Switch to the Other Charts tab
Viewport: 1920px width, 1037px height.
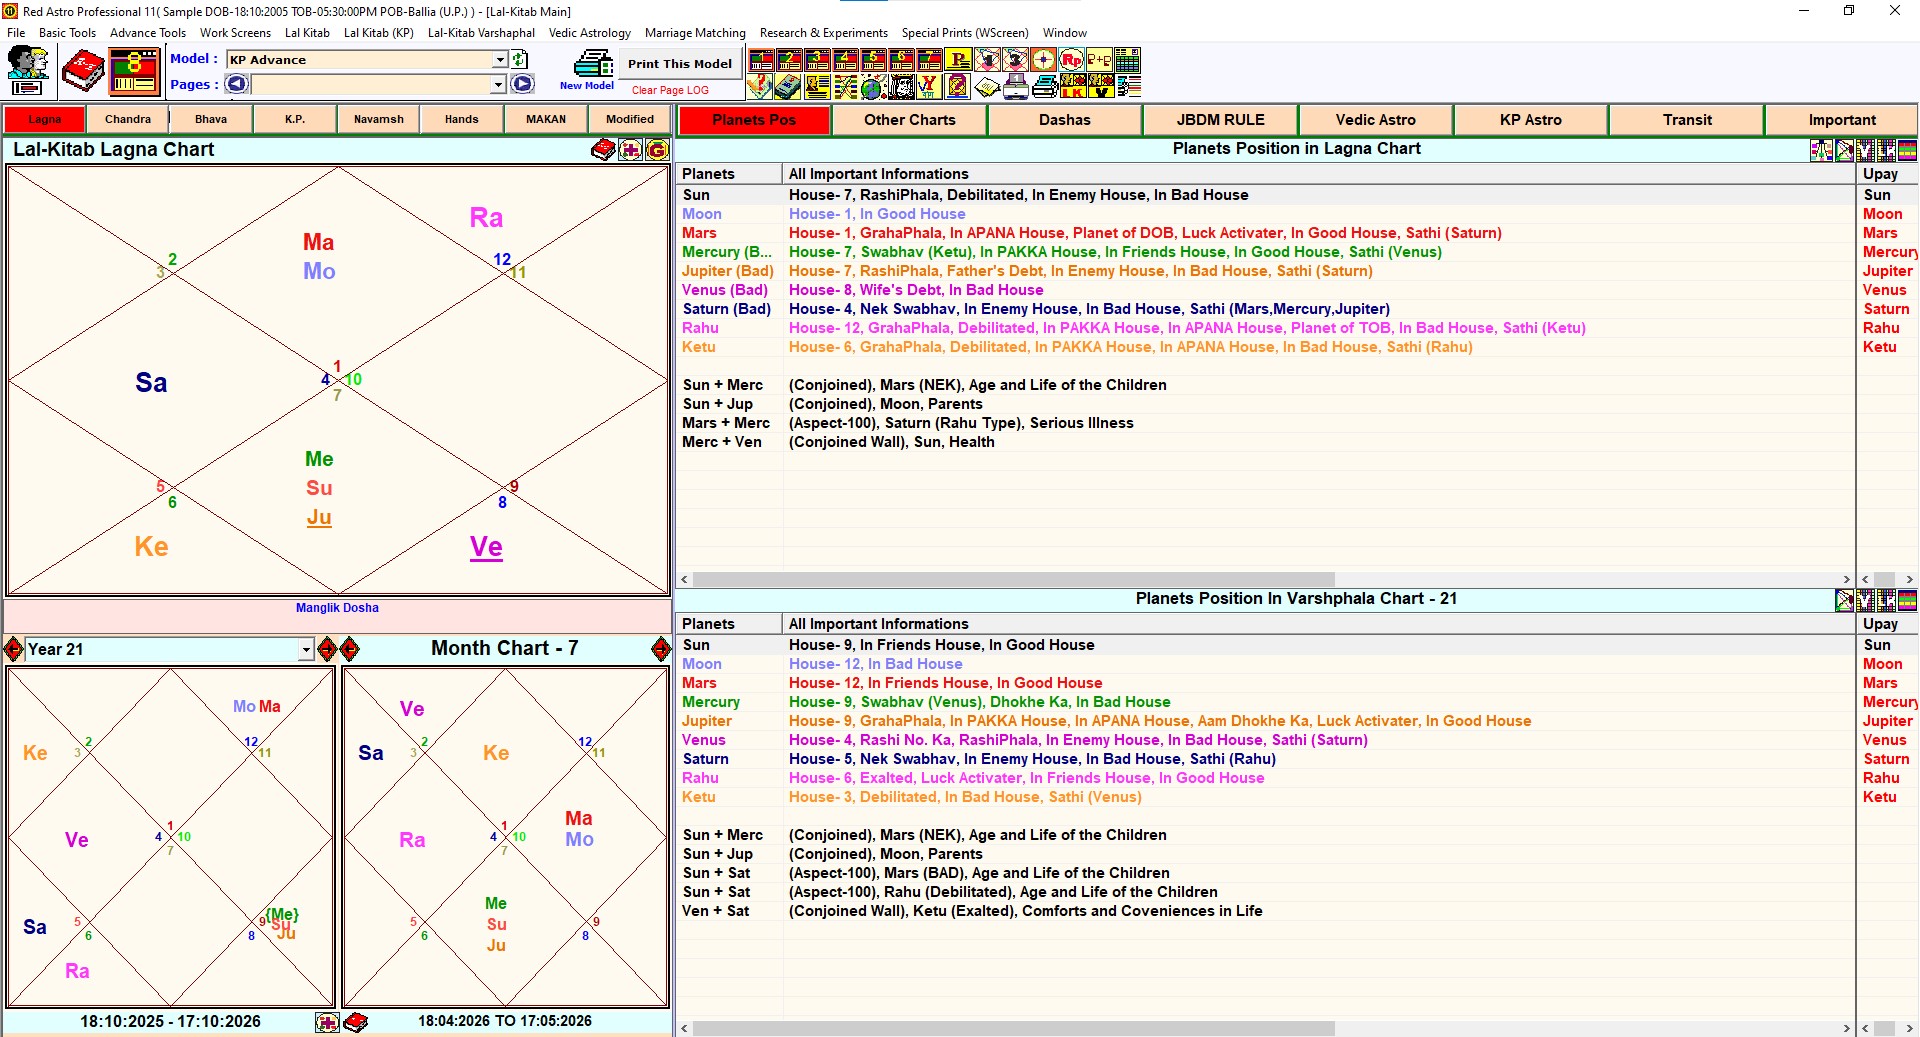[x=909, y=120]
